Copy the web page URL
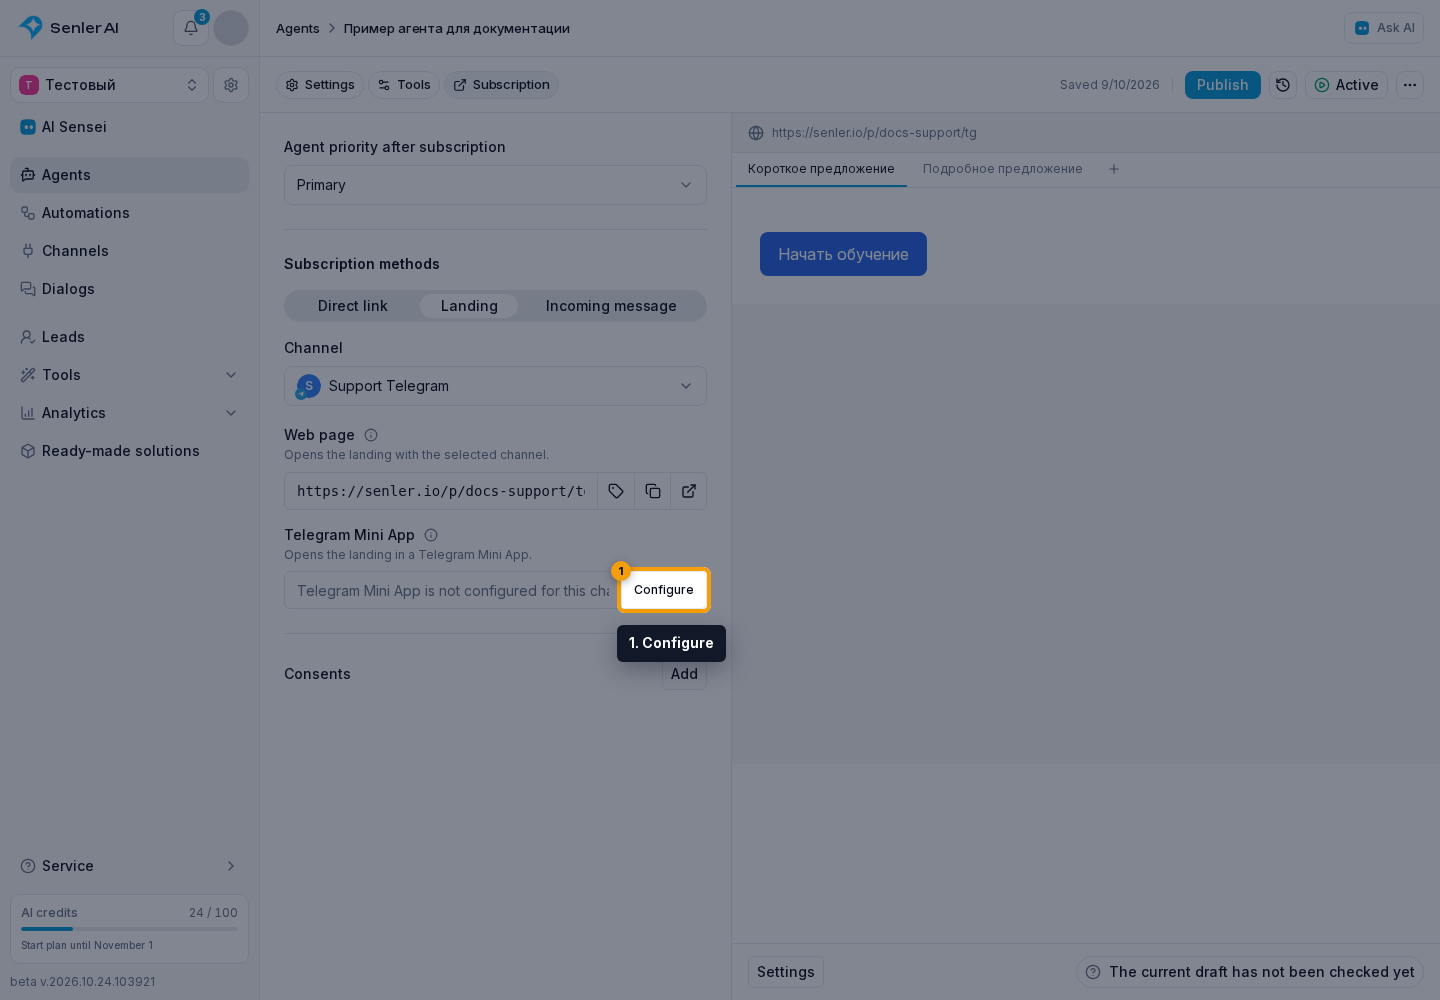Screen dimensions: 1440x1000 pyautogui.click(x=653, y=491)
